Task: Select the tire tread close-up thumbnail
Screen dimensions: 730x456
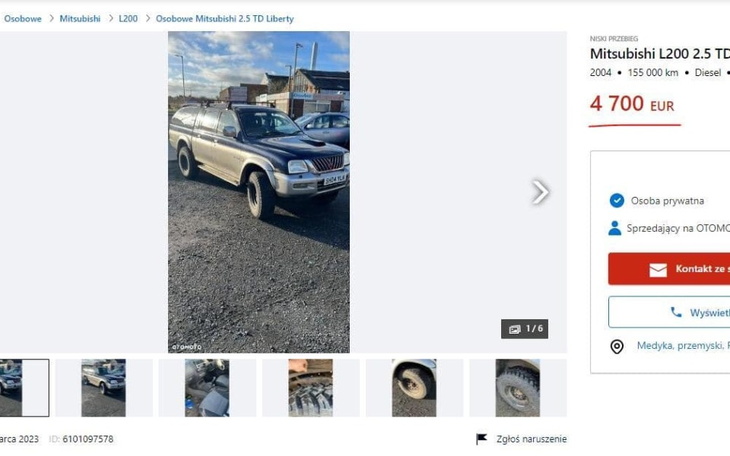Action: point(311,388)
